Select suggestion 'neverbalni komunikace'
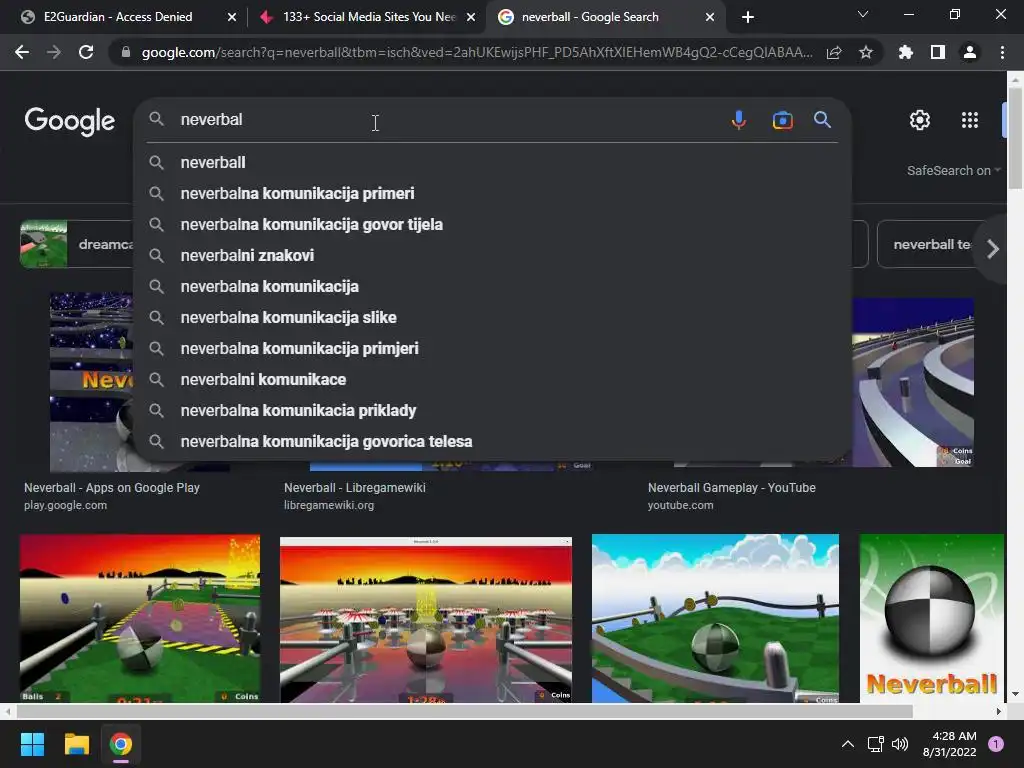1024x768 pixels. tap(492, 379)
